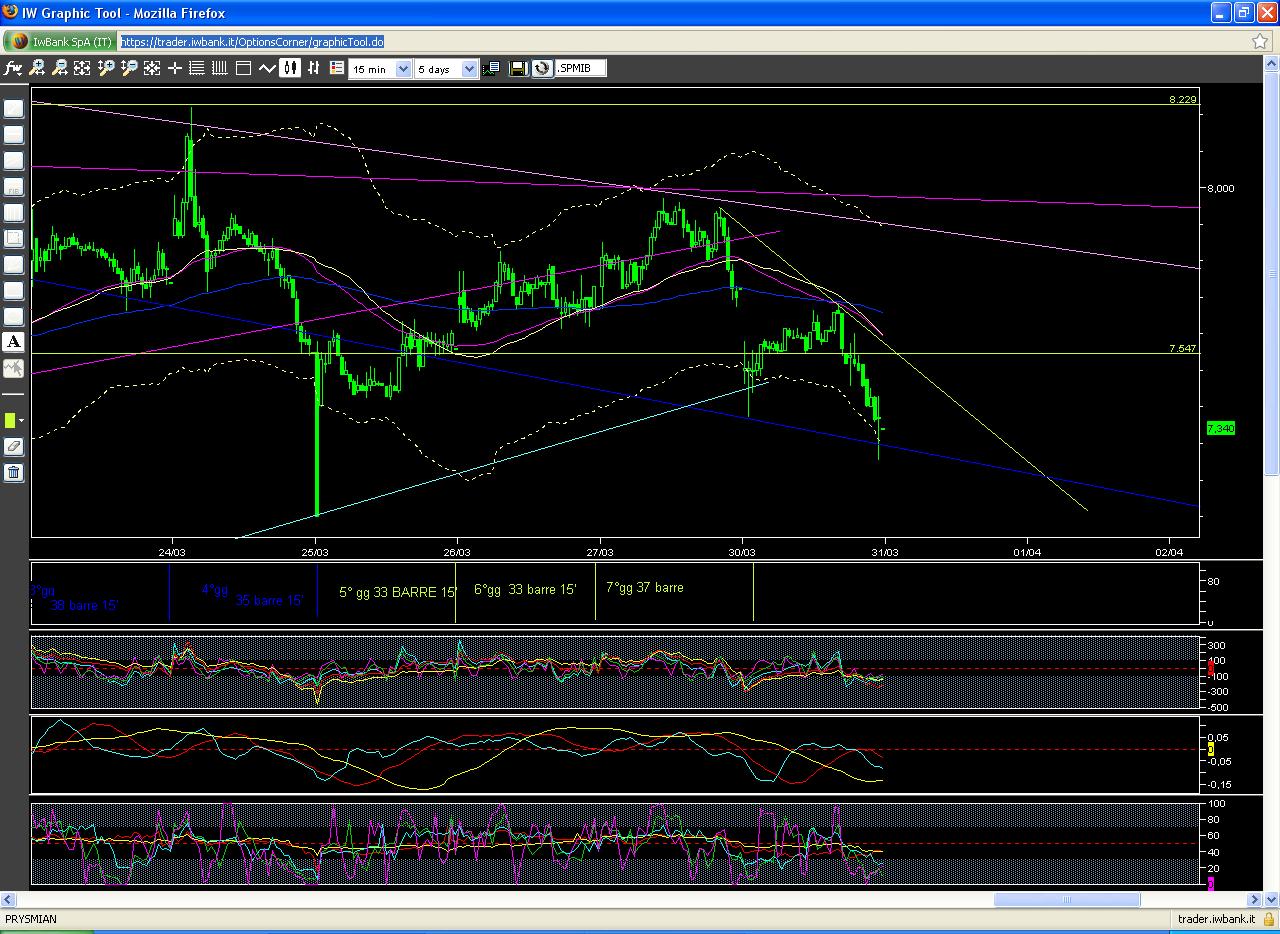Click the 30/03 date axis label
This screenshot has width=1280, height=934.
click(742, 551)
